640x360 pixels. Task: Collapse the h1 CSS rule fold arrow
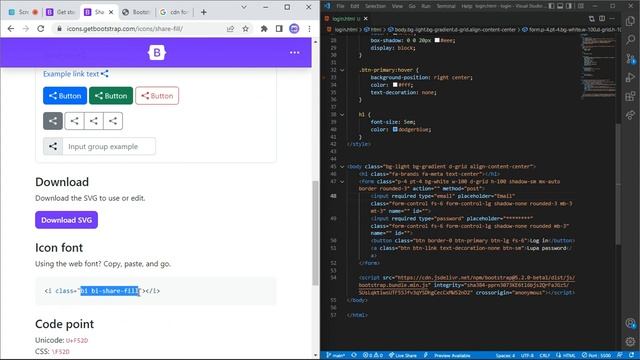pos(342,115)
